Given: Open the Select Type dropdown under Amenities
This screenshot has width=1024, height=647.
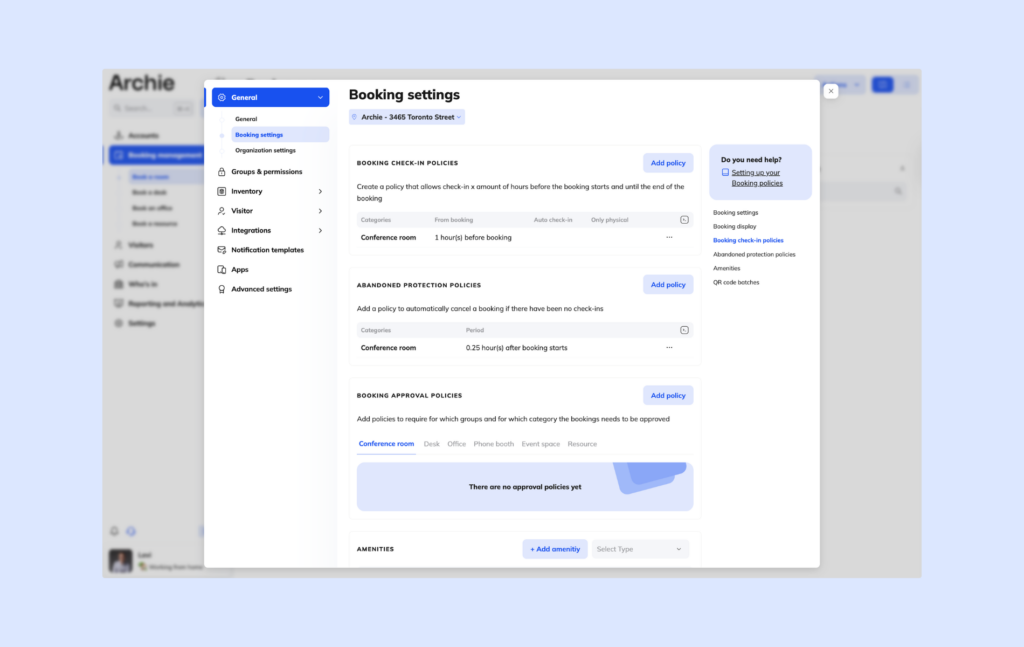Looking at the screenshot, I should tap(640, 549).
